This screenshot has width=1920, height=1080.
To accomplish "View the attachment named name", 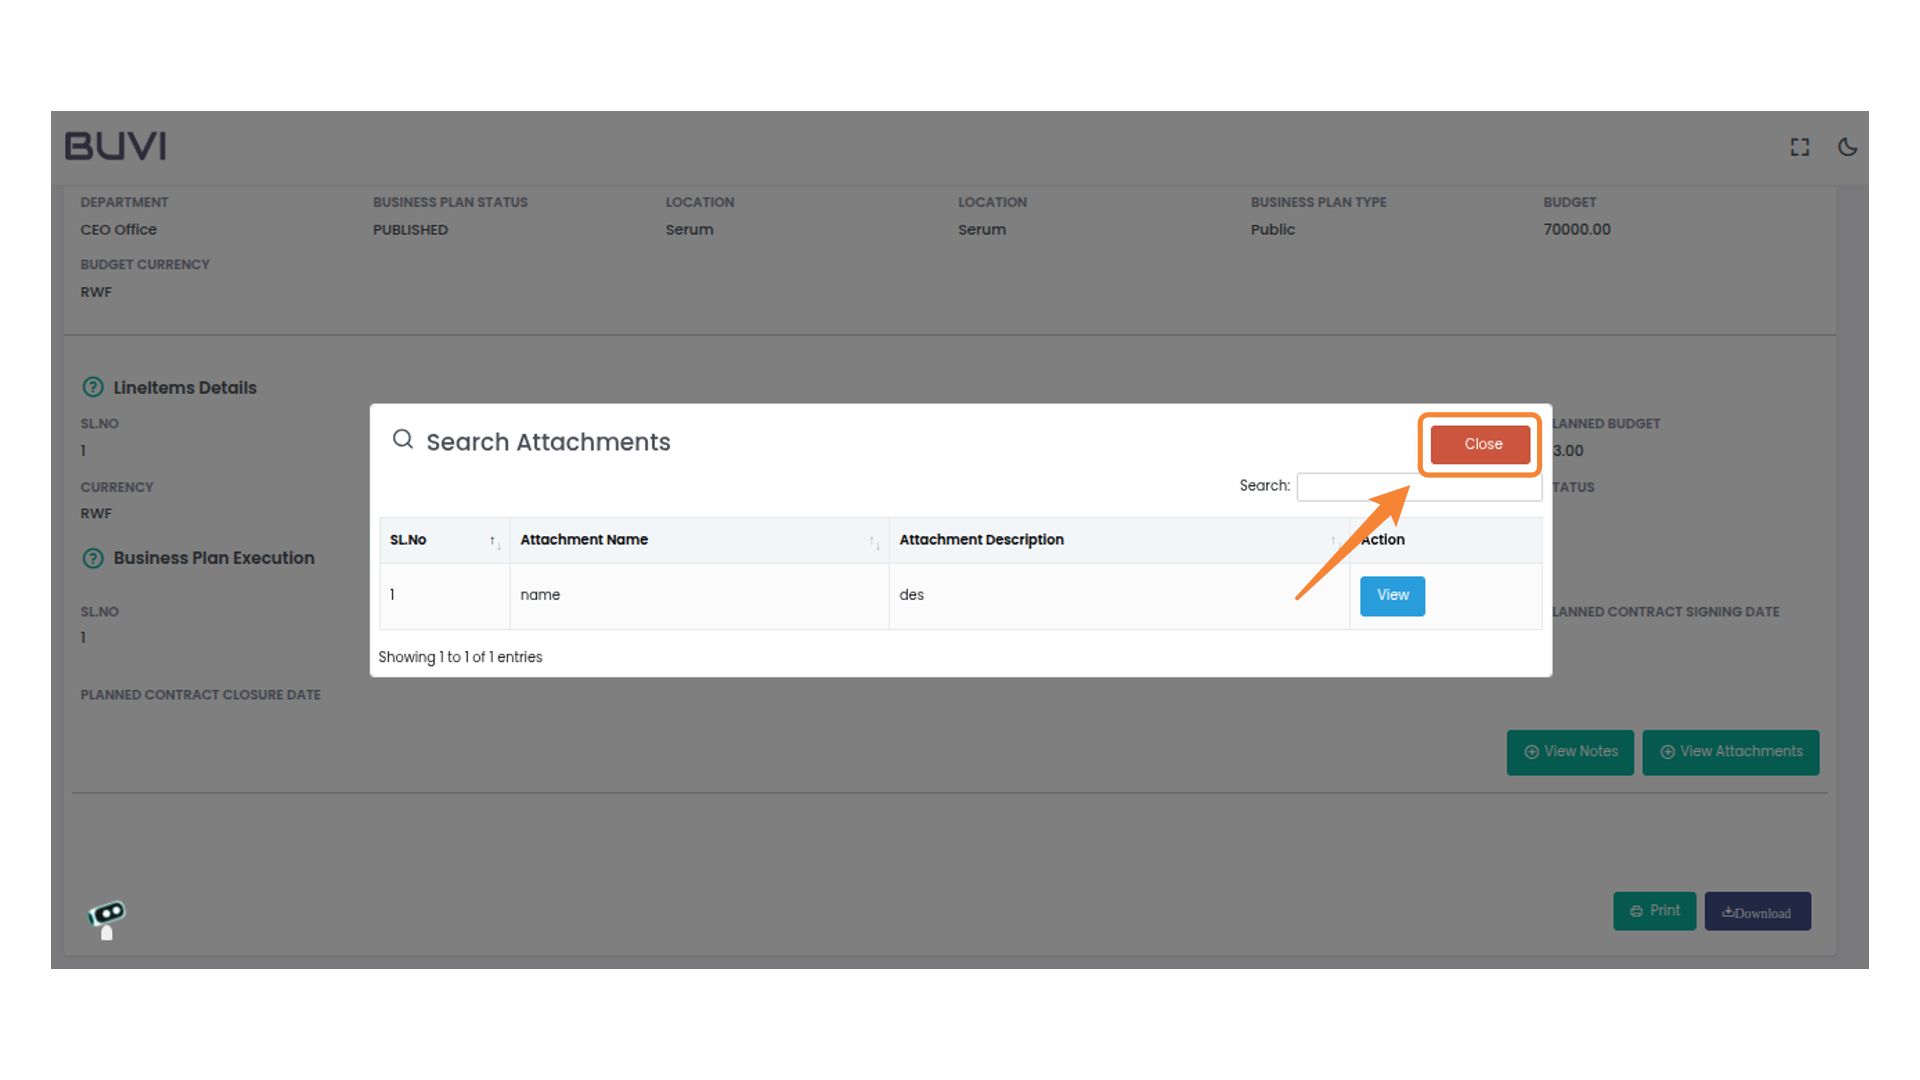I will 1391,596.
